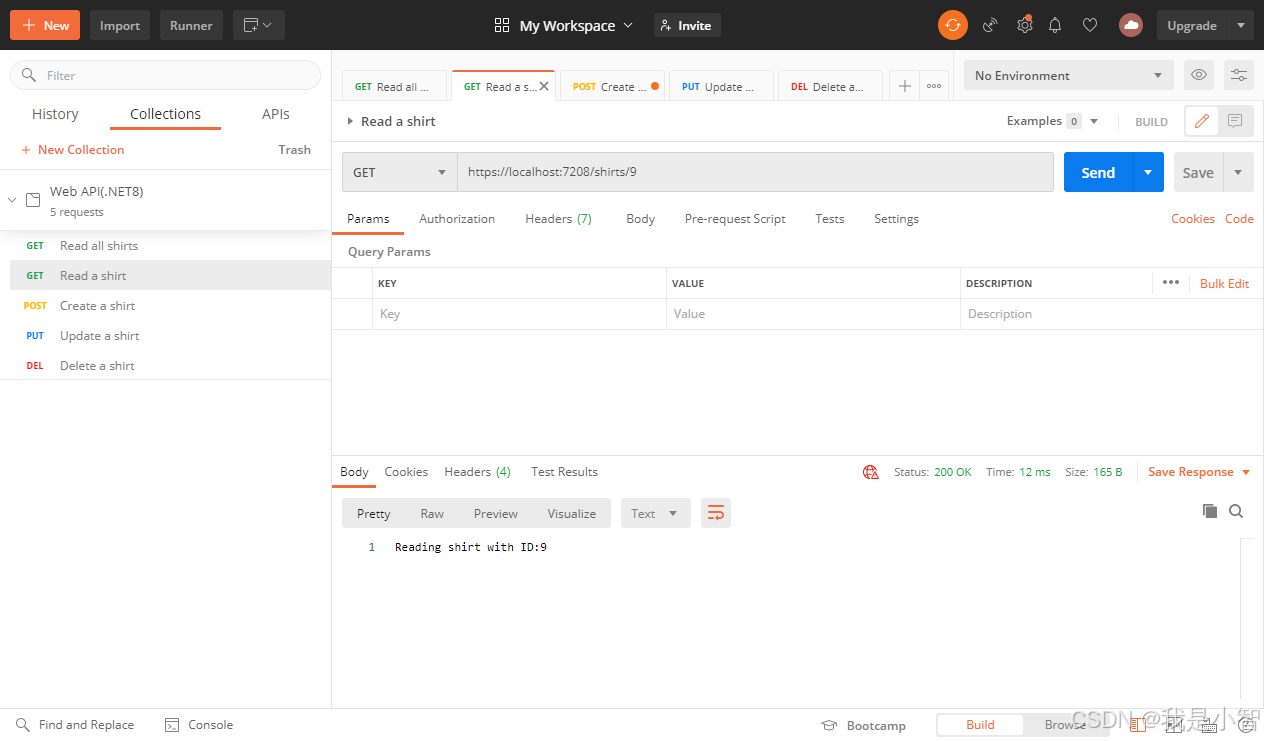The image size is (1264, 741).
Task: Open the No Environment selector
Action: 1069,75
